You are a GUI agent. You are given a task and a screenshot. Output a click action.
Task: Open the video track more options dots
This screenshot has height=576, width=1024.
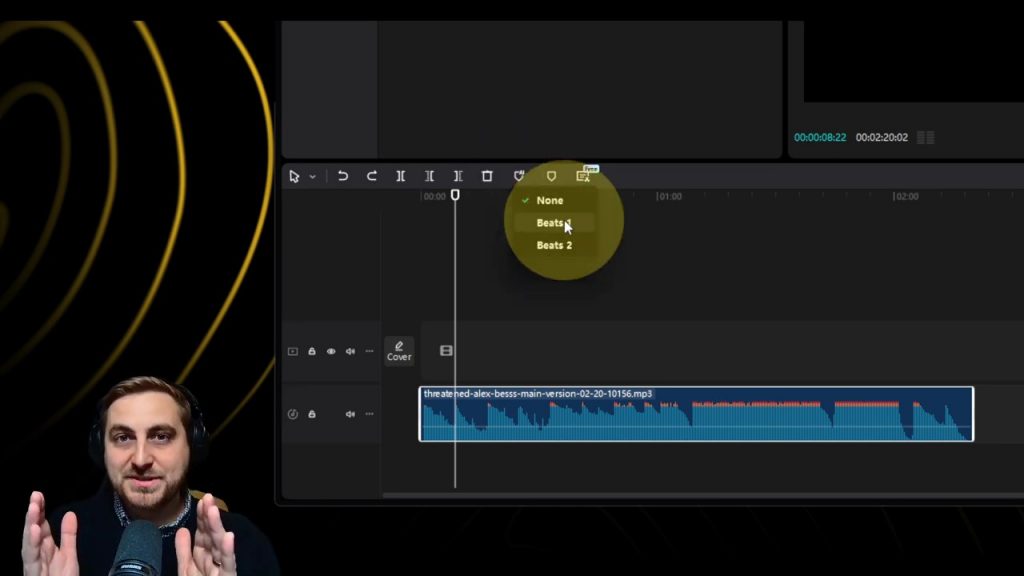pyautogui.click(x=369, y=351)
